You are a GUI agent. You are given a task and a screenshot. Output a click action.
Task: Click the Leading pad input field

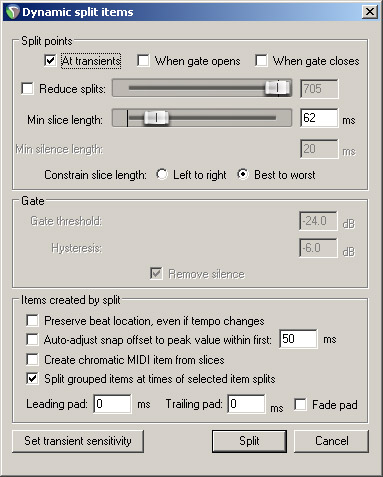coord(112,404)
